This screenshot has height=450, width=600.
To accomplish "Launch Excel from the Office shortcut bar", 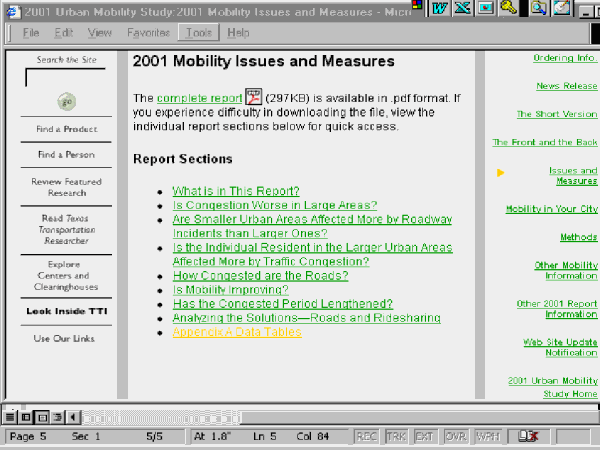I will (462, 9).
